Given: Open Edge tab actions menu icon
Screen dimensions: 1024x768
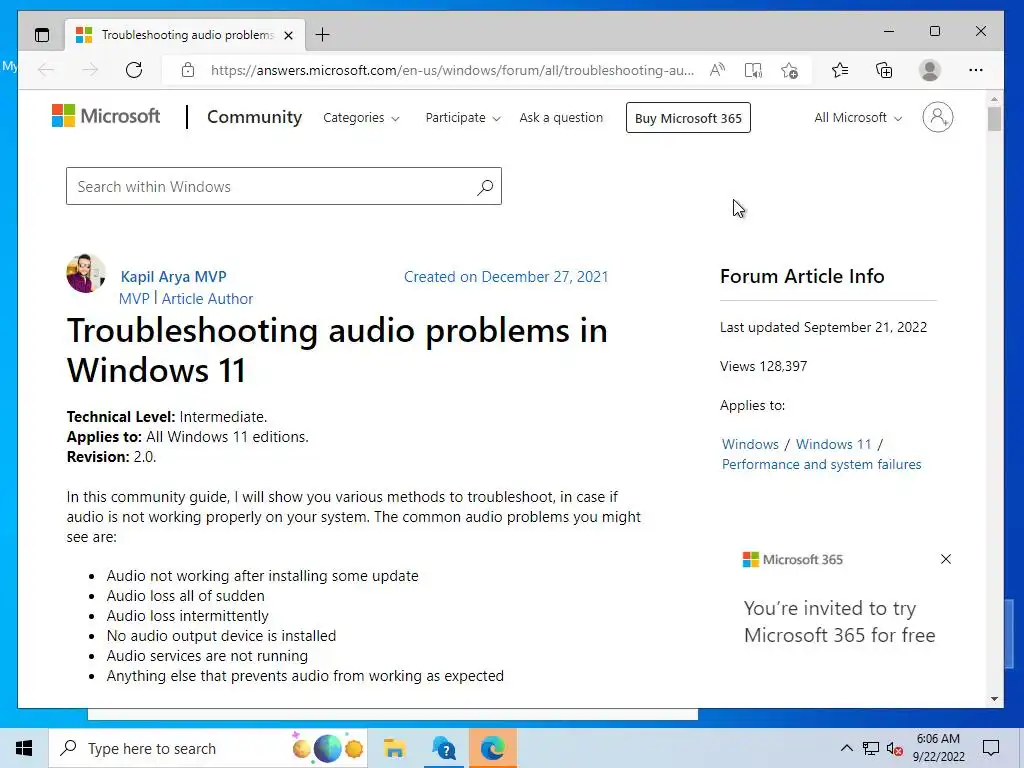Looking at the screenshot, I should pyautogui.click(x=42, y=35).
